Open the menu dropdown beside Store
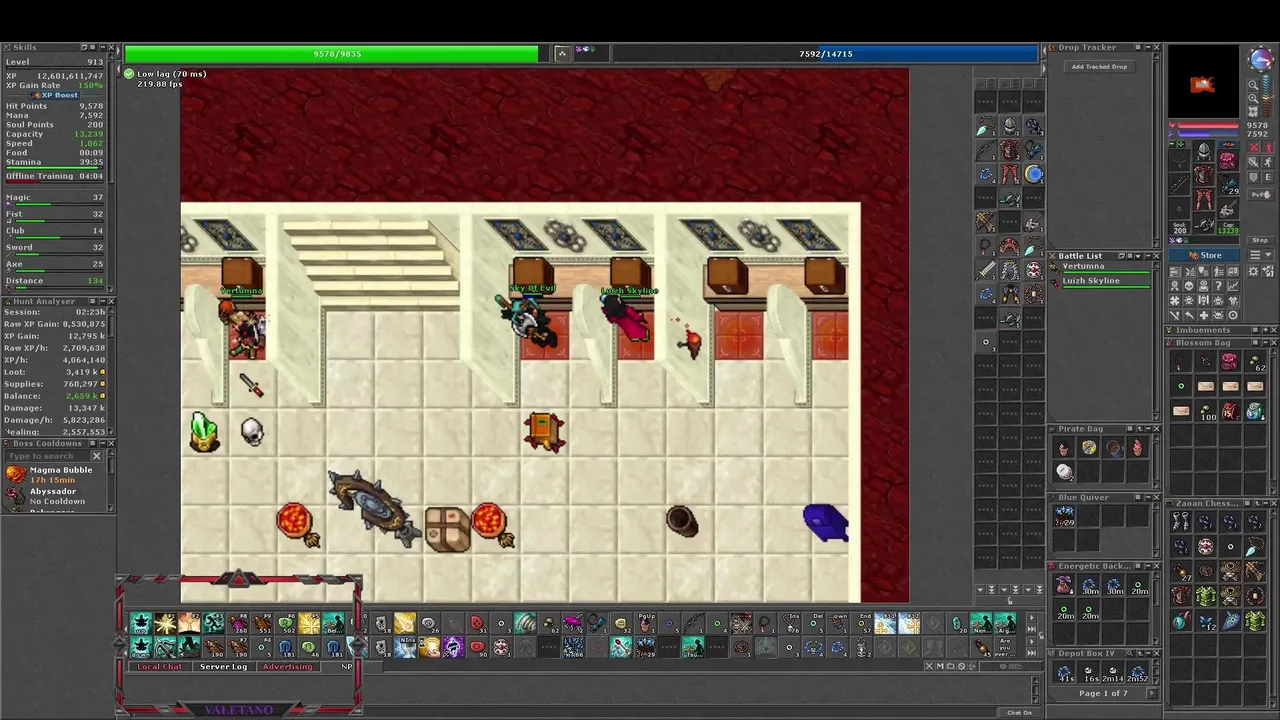Image resolution: width=1280 pixels, height=720 pixels. (1260, 255)
